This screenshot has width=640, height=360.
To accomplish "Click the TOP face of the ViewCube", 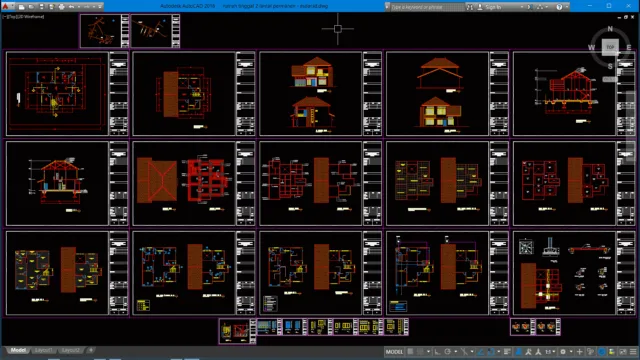I will (x=610, y=47).
